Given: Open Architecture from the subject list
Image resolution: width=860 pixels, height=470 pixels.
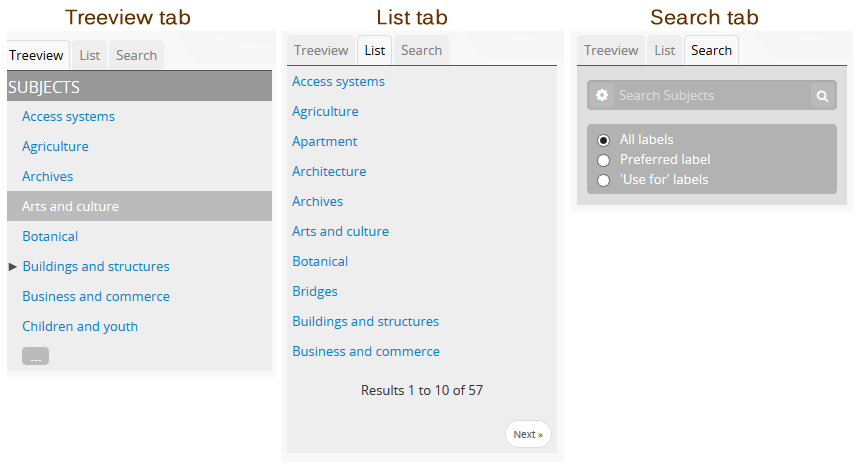Looking at the screenshot, I should (x=329, y=172).
